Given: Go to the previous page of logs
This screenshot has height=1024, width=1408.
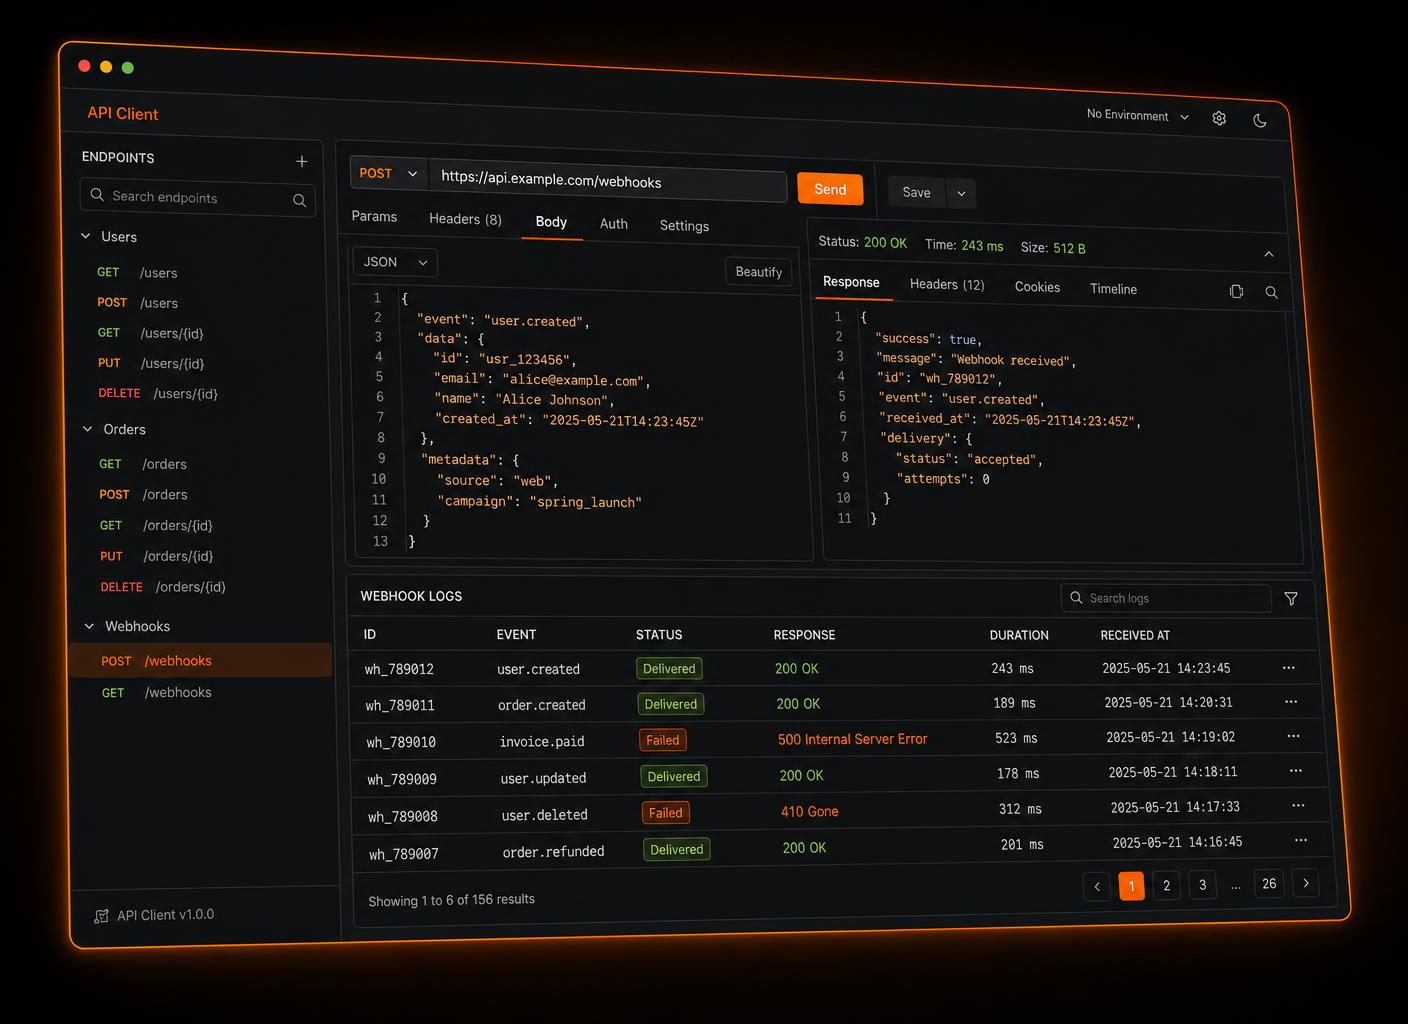Looking at the screenshot, I should (1097, 886).
